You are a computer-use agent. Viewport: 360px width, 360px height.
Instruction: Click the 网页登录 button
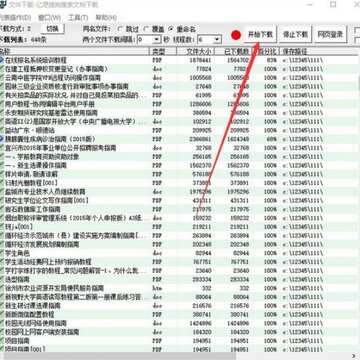pyautogui.click(x=330, y=34)
